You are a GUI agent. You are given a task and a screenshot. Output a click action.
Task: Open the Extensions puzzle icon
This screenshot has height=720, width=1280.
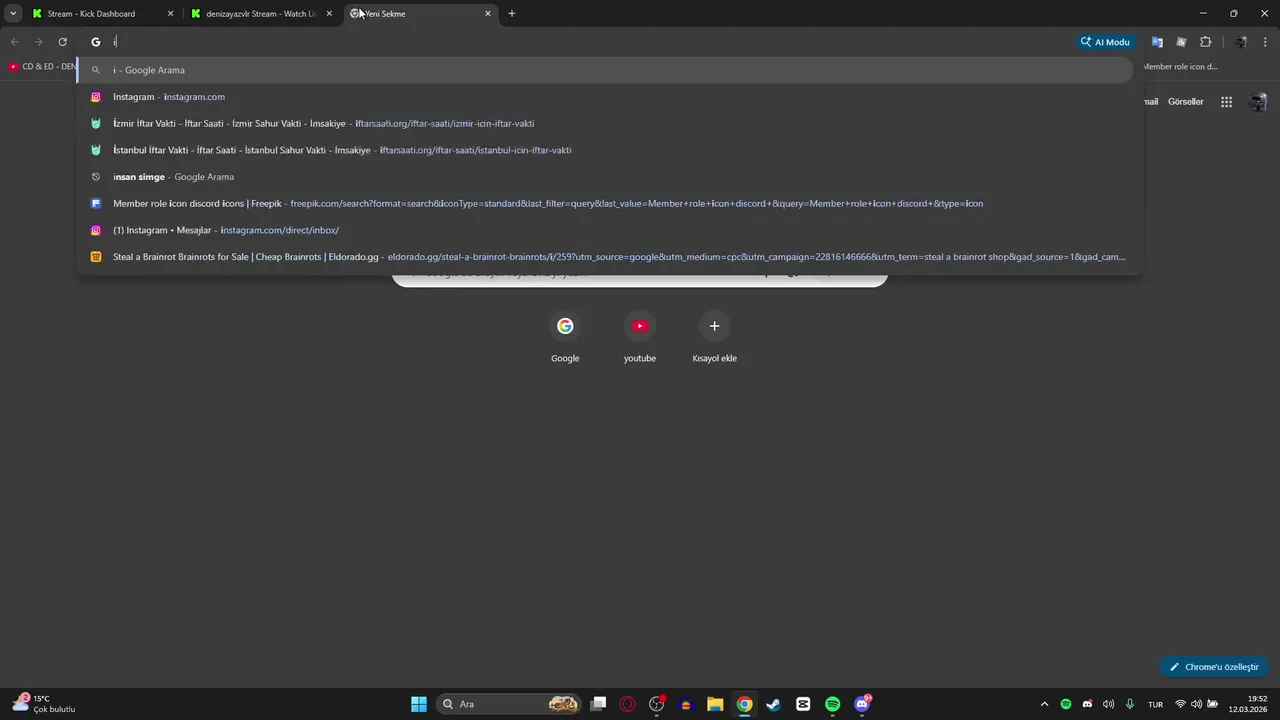(1205, 42)
